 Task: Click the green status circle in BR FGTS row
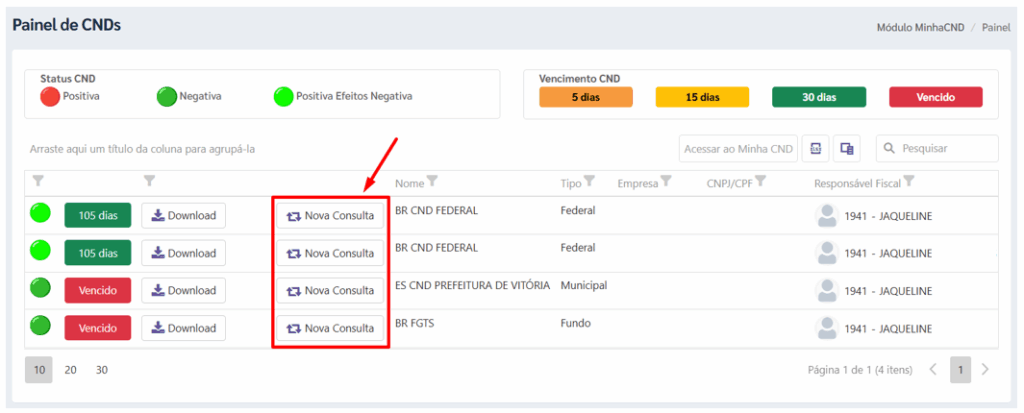(x=41, y=326)
